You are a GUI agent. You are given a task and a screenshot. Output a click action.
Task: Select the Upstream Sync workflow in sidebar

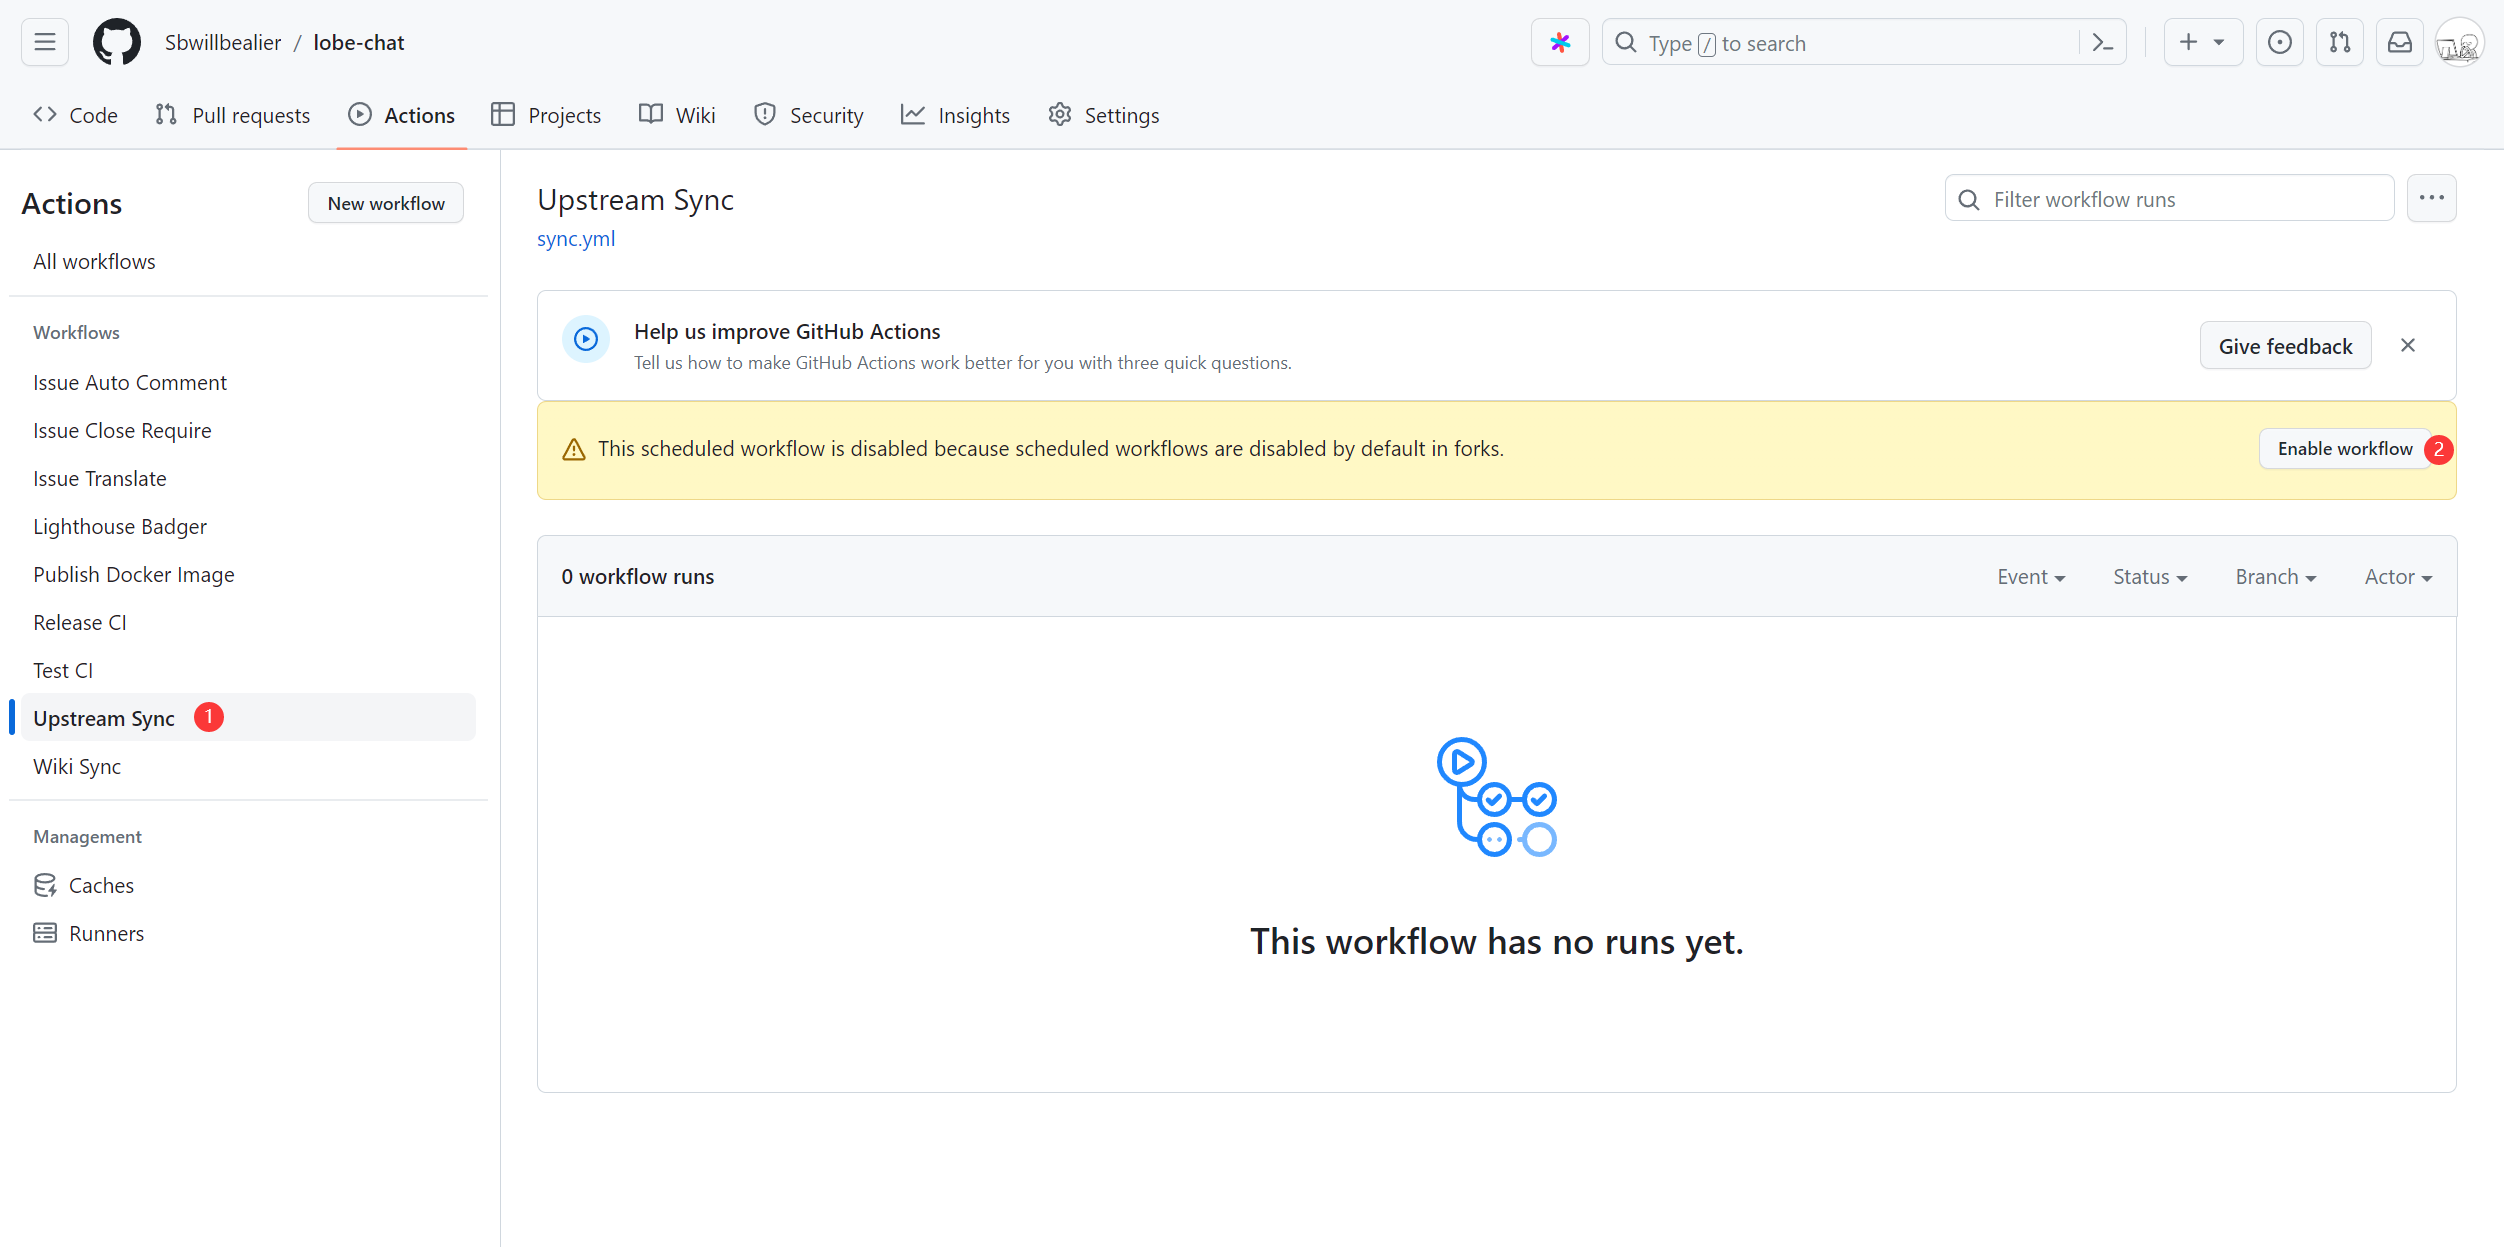pyautogui.click(x=104, y=717)
